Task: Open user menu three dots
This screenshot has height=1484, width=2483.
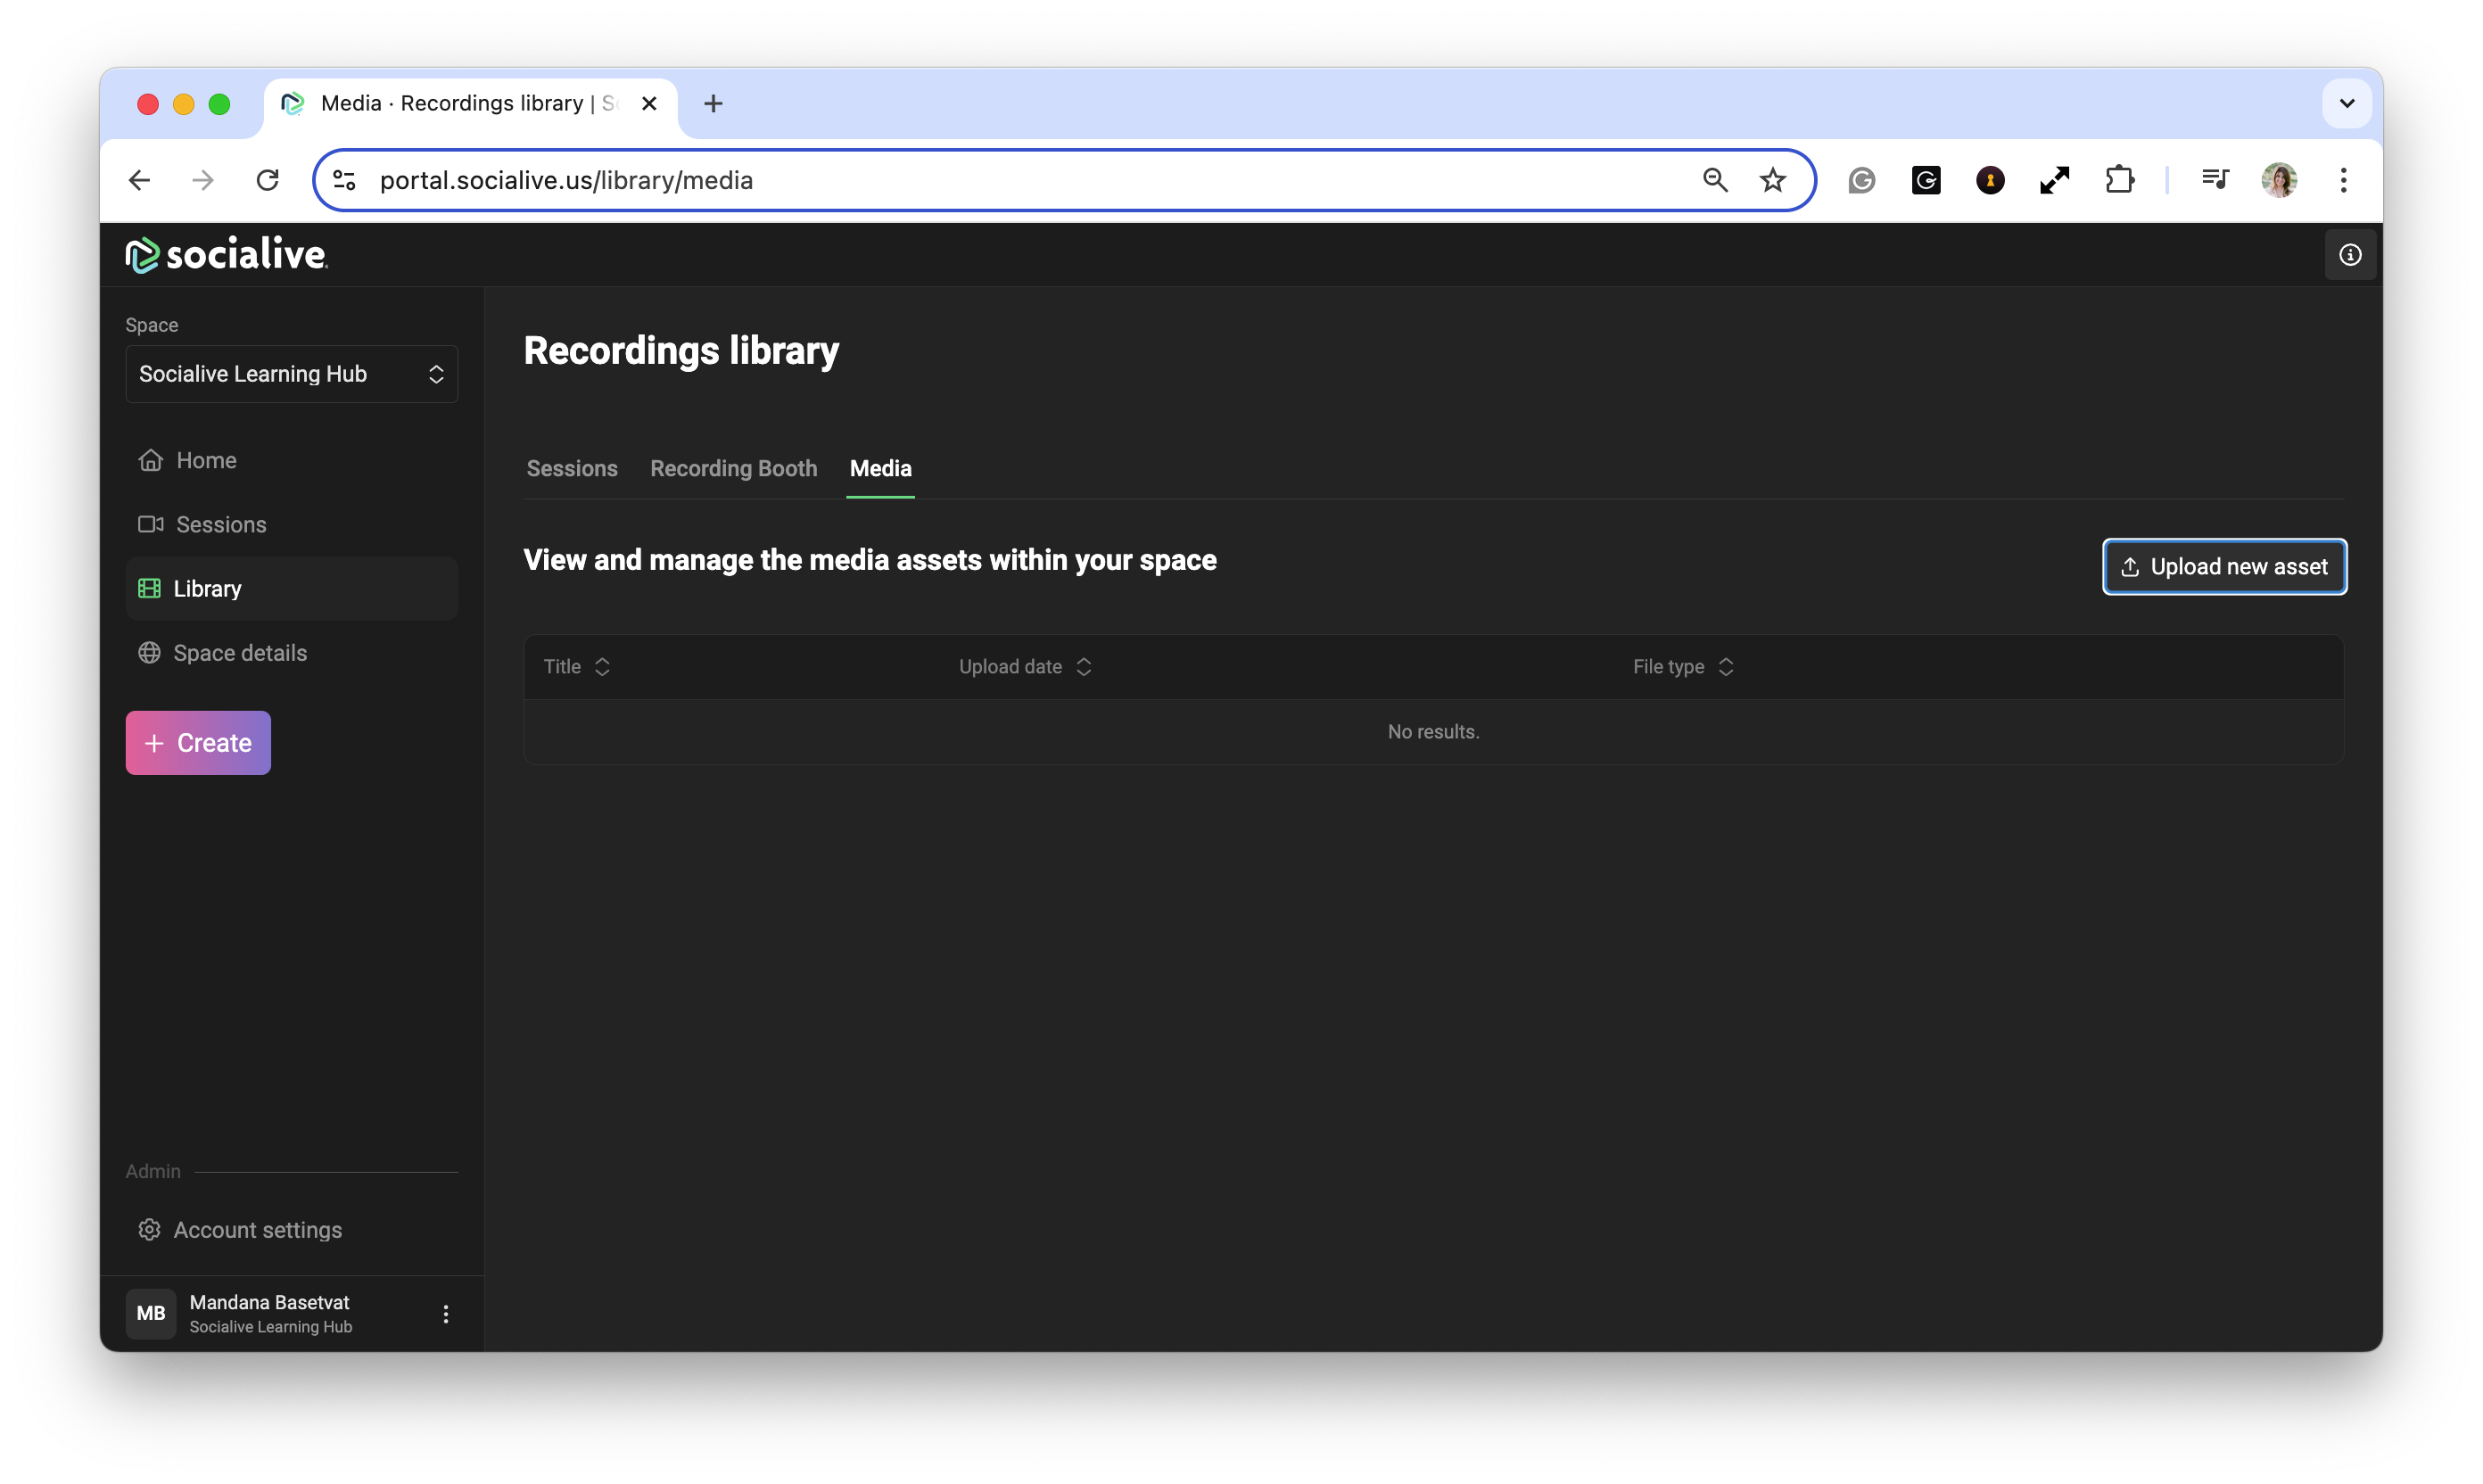Action: pos(446,1314)
